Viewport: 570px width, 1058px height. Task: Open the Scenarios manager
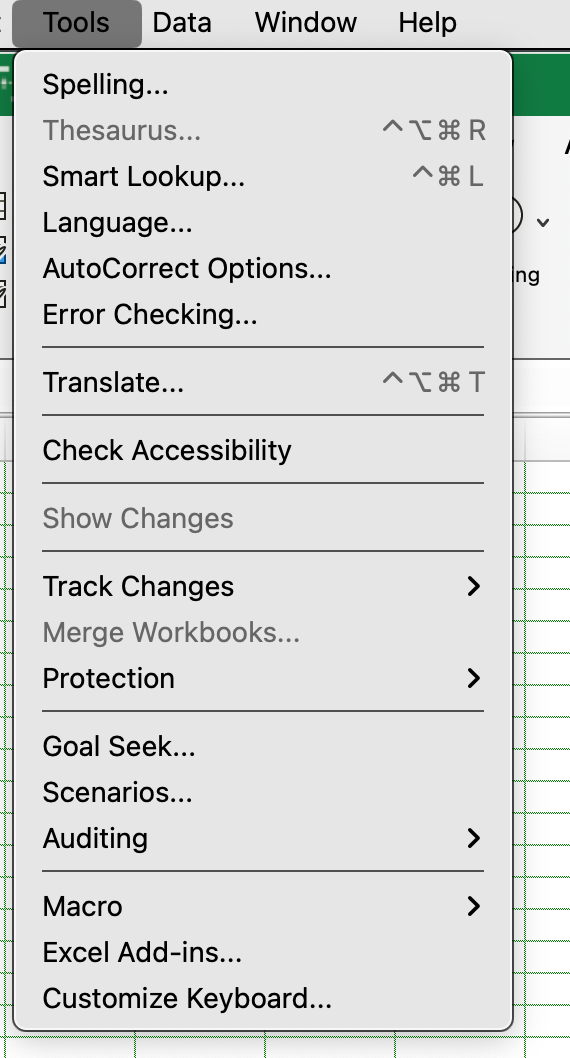pos(263,792)
